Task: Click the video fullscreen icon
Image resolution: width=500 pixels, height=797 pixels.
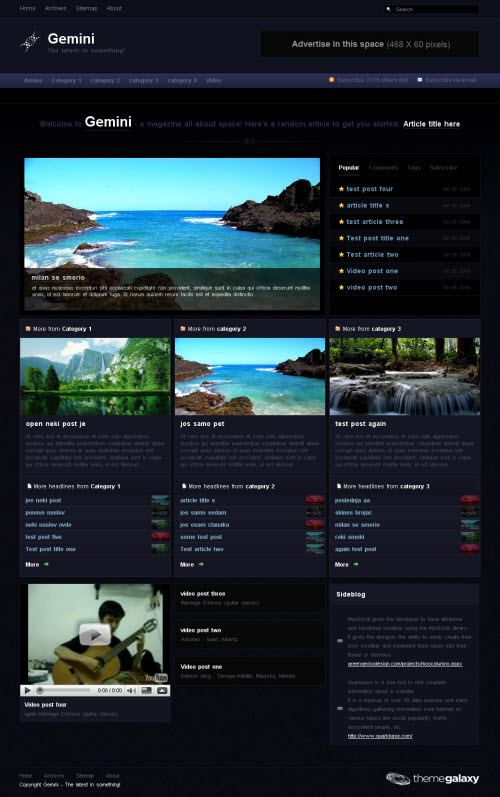Action: tap(146, 690)
